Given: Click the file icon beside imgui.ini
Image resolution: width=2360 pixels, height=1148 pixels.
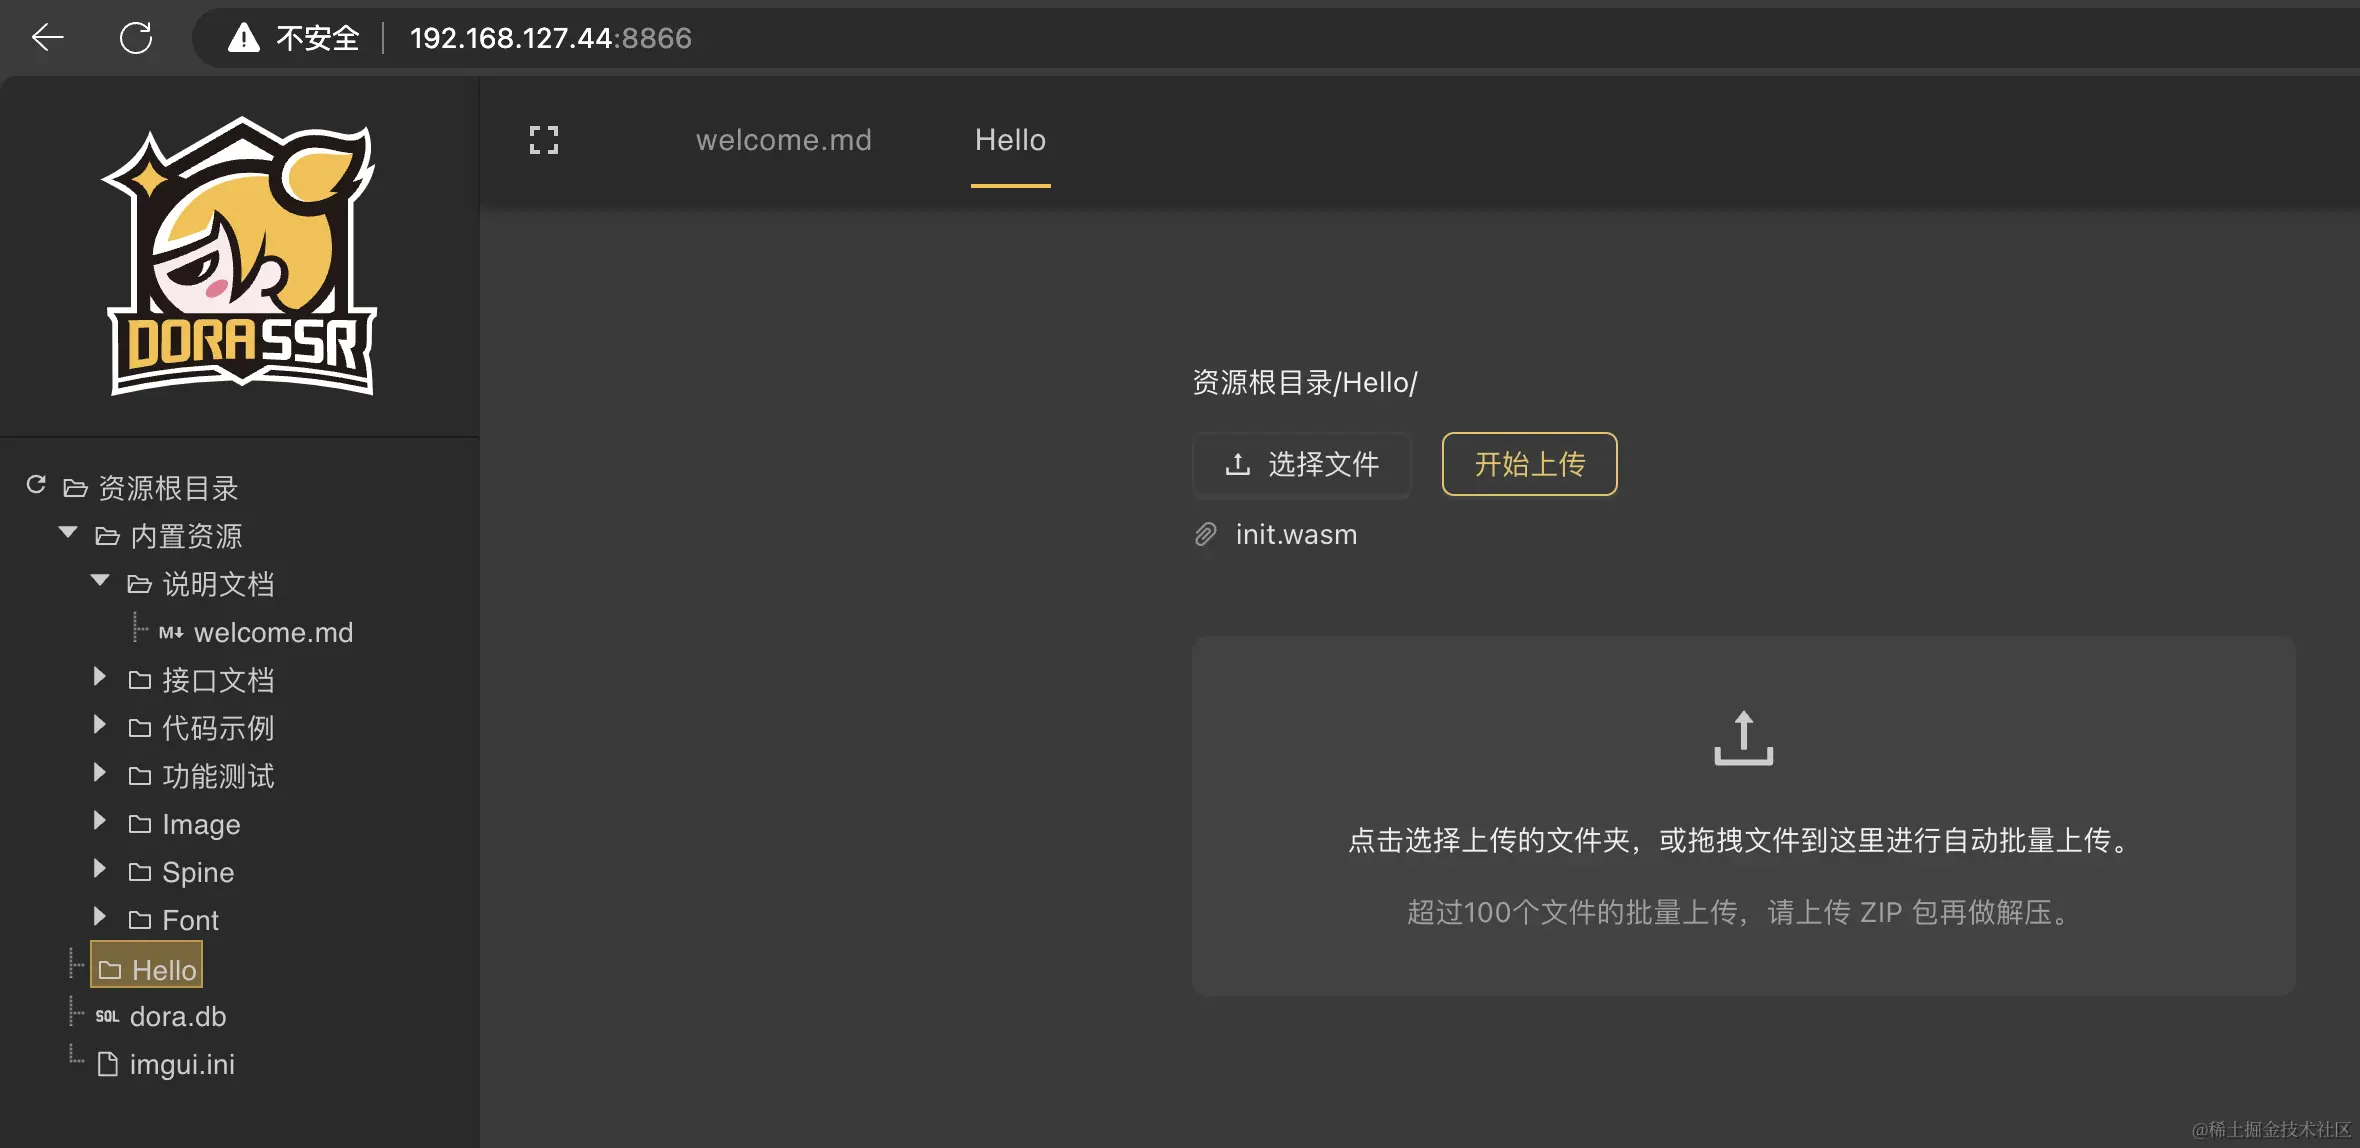Looking at the screenshot, I should coord(106,1063).
